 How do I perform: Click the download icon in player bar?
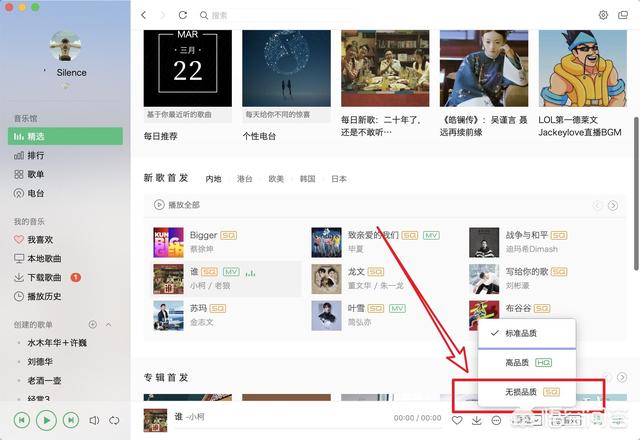(476, 420)
